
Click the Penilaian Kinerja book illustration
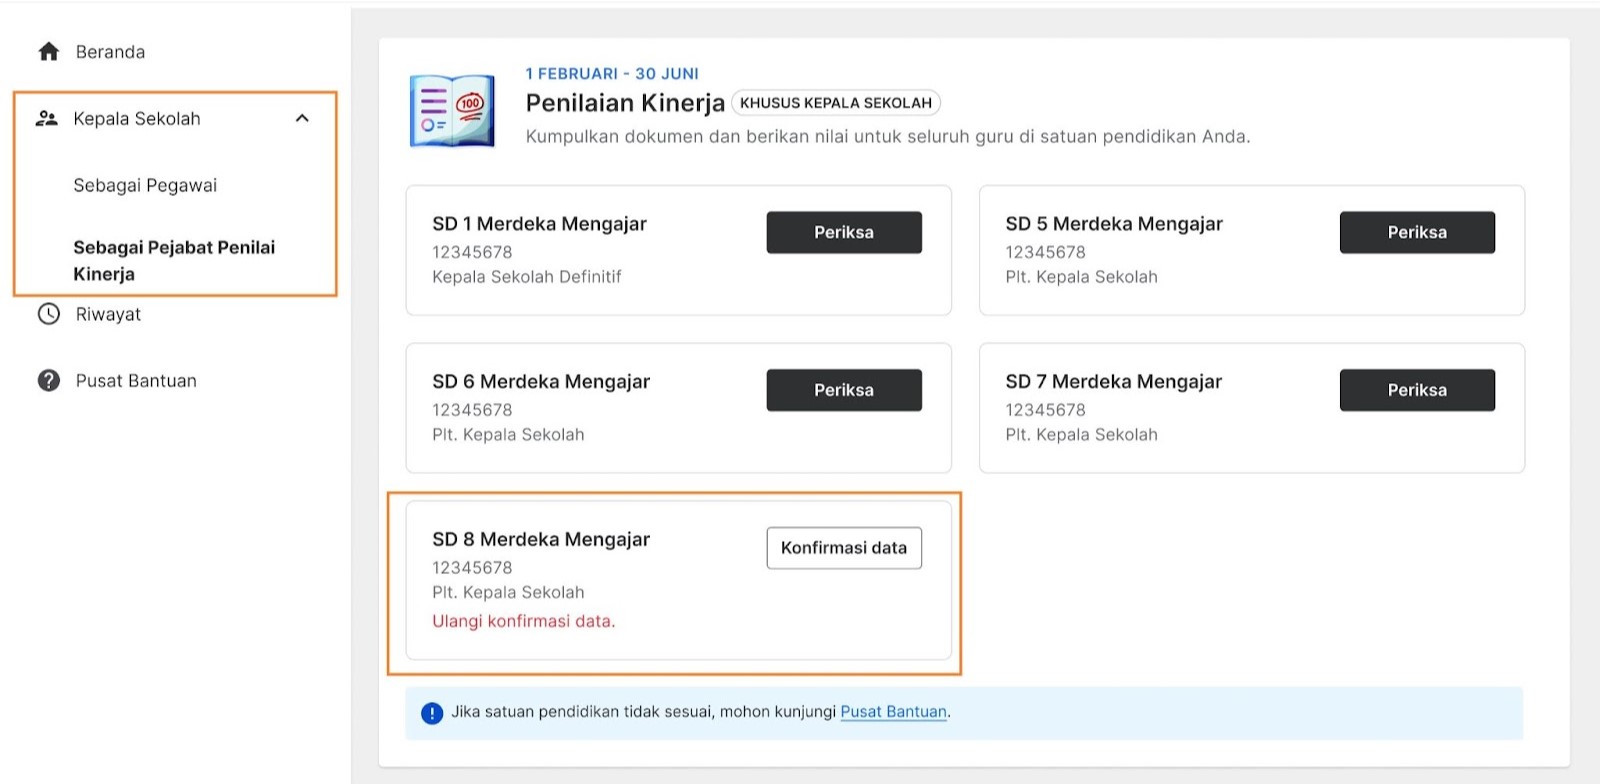[452, 111]
